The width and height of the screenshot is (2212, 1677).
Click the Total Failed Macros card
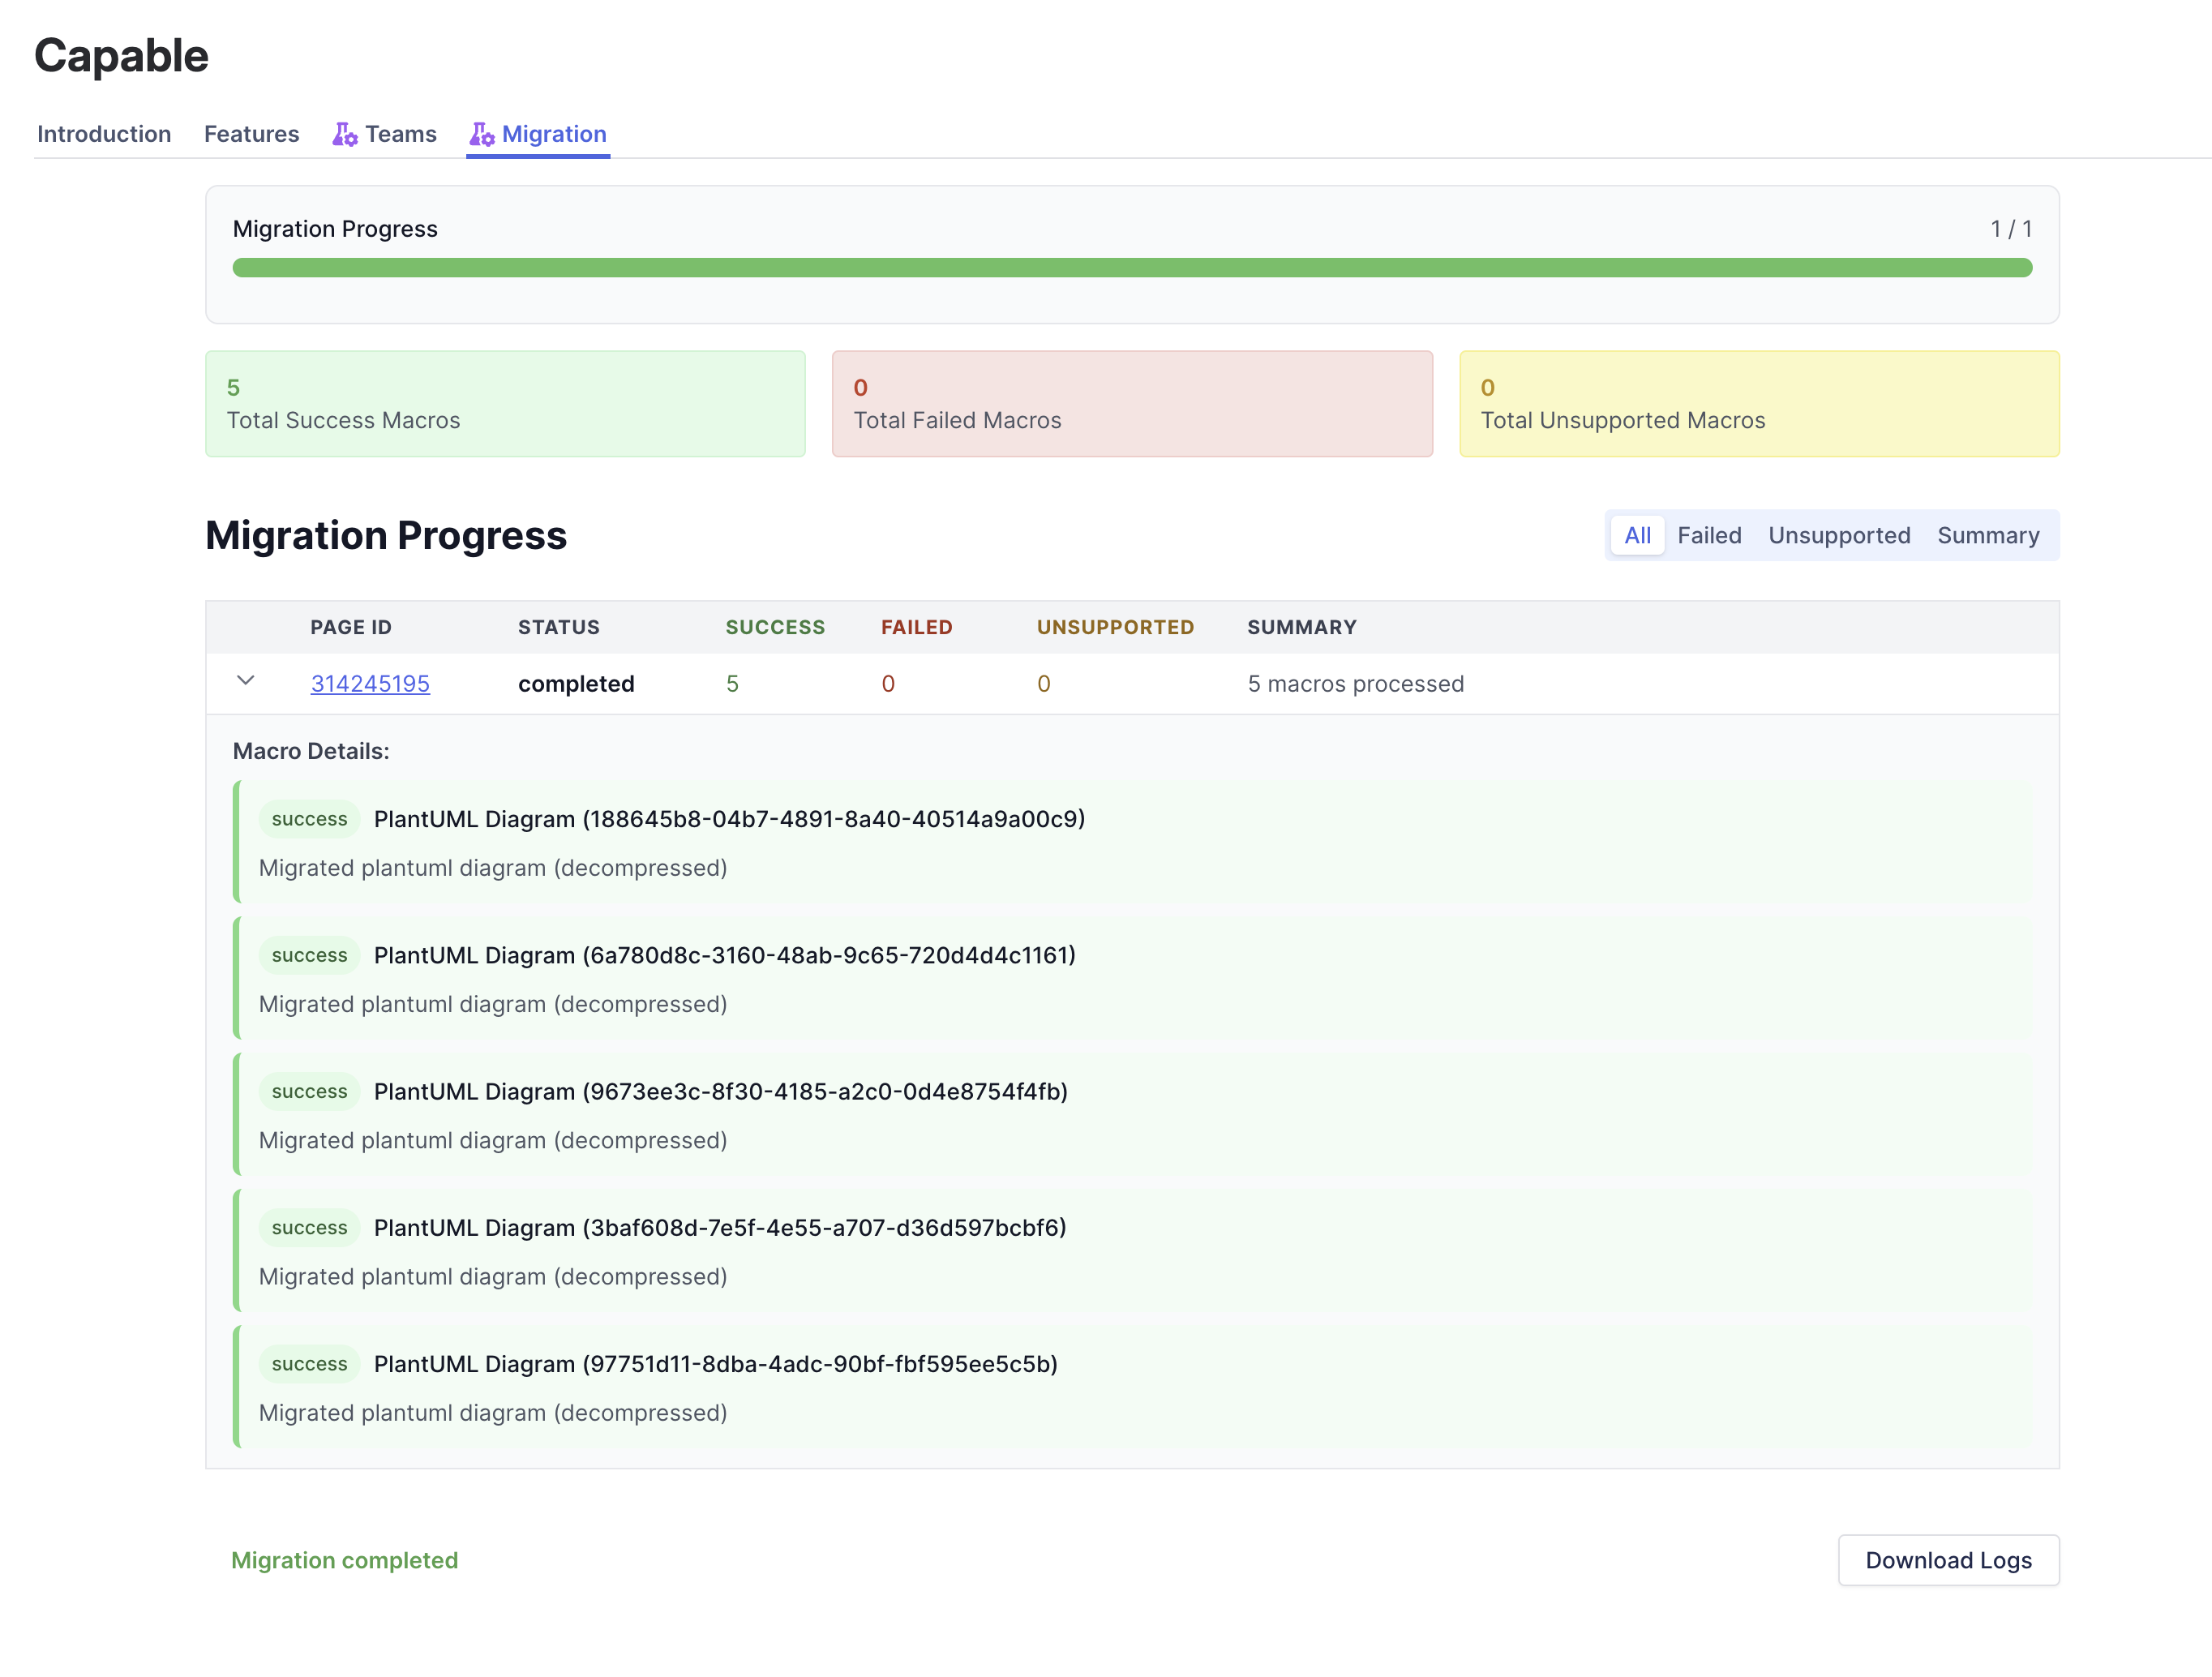coord(1131,403)
